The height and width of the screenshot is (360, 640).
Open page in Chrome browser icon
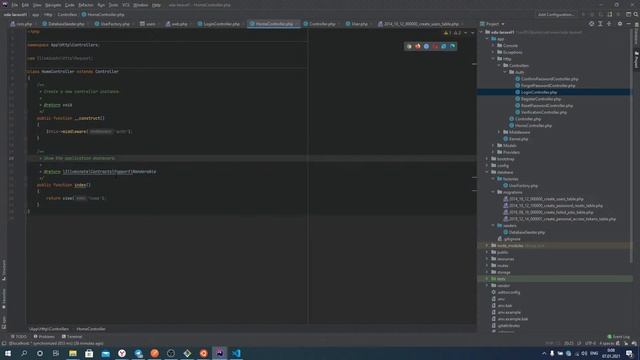pyautogui.click(x=409, y=46)
